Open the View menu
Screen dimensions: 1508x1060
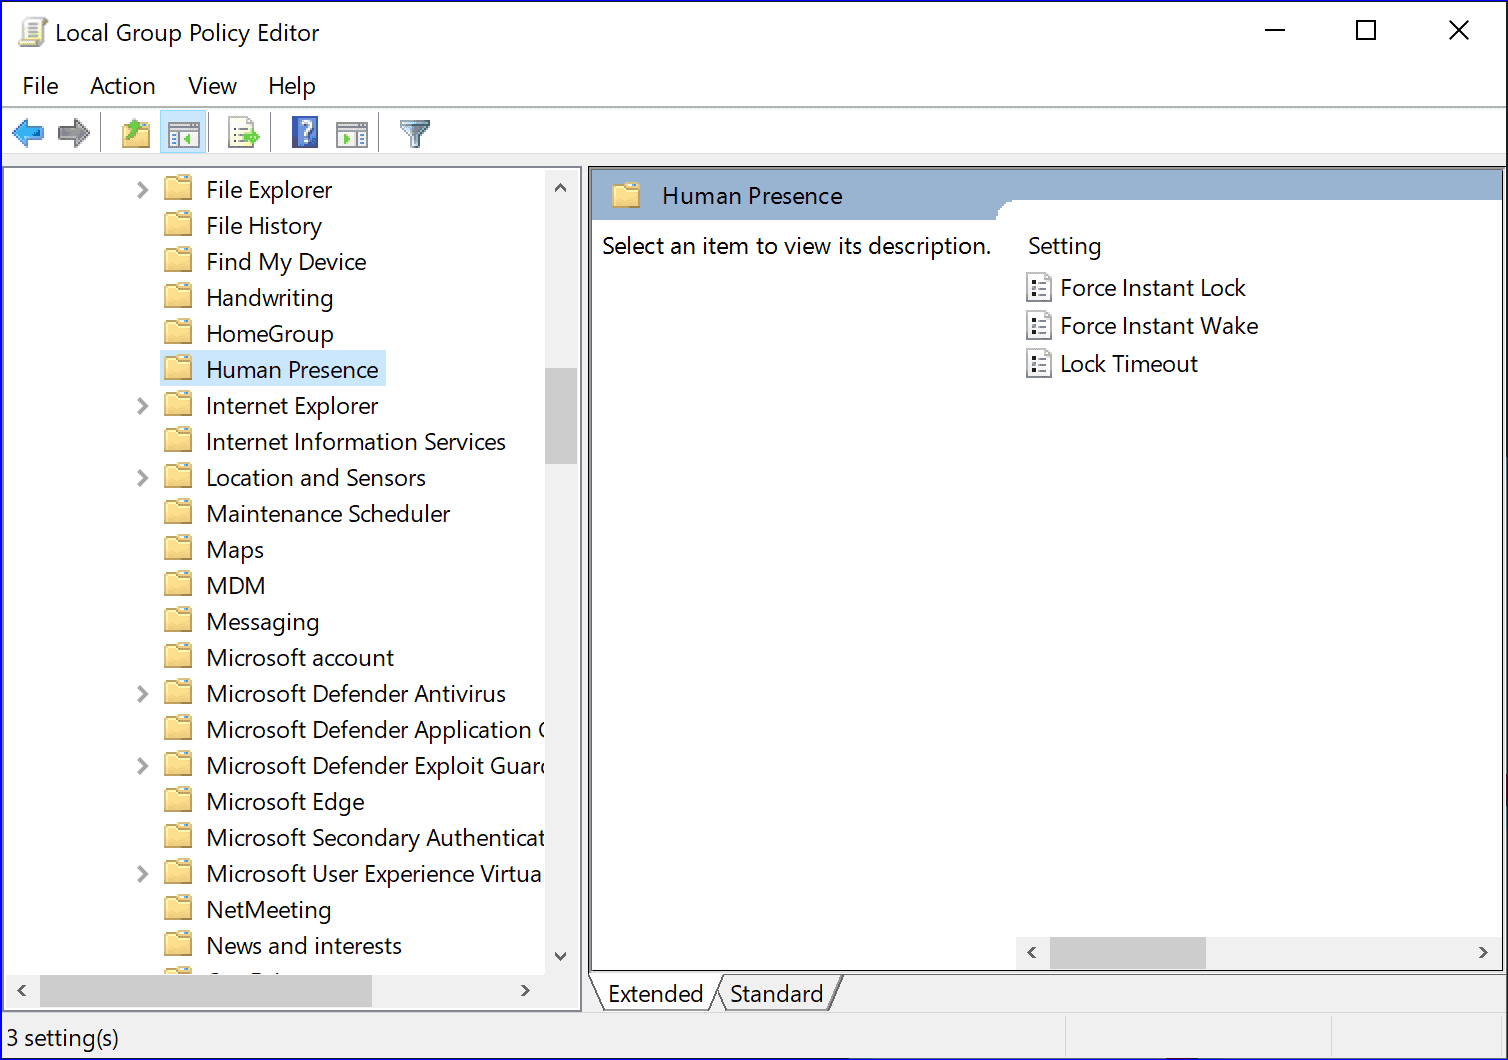(x=212, y=86)
